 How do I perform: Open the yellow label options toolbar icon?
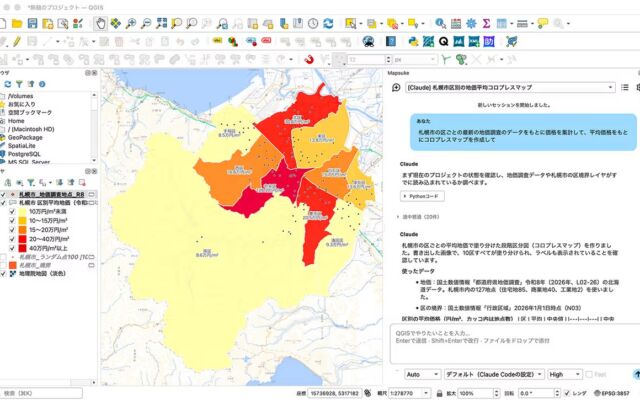coord(217,41)
